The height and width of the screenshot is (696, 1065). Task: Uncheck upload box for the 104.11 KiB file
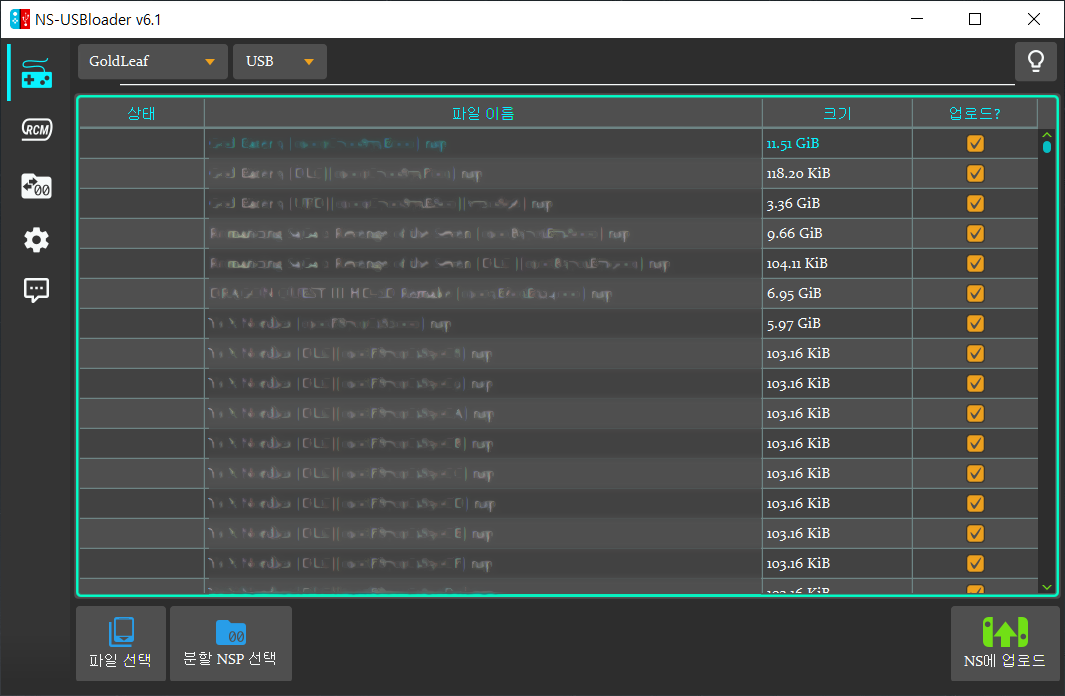point(975,263)
